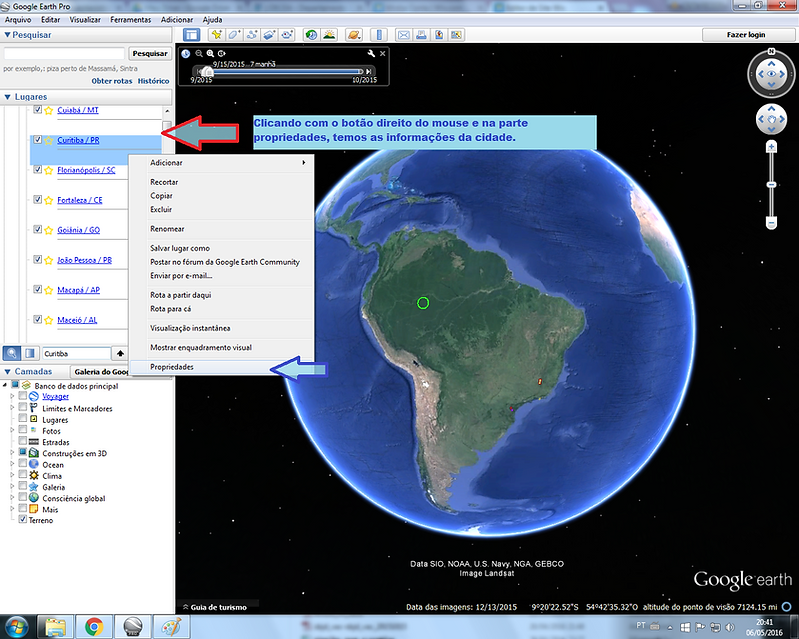Click the zoom slider handle
Screen dimensions: 799x639
[x=771, y=184]
